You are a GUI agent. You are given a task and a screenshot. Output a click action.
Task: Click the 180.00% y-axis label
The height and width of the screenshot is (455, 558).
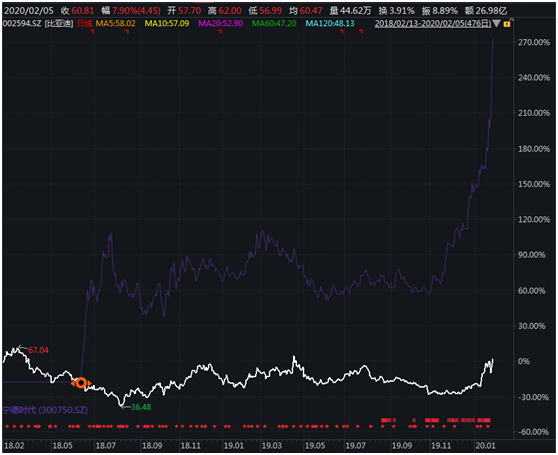click(x=534, y=149)
